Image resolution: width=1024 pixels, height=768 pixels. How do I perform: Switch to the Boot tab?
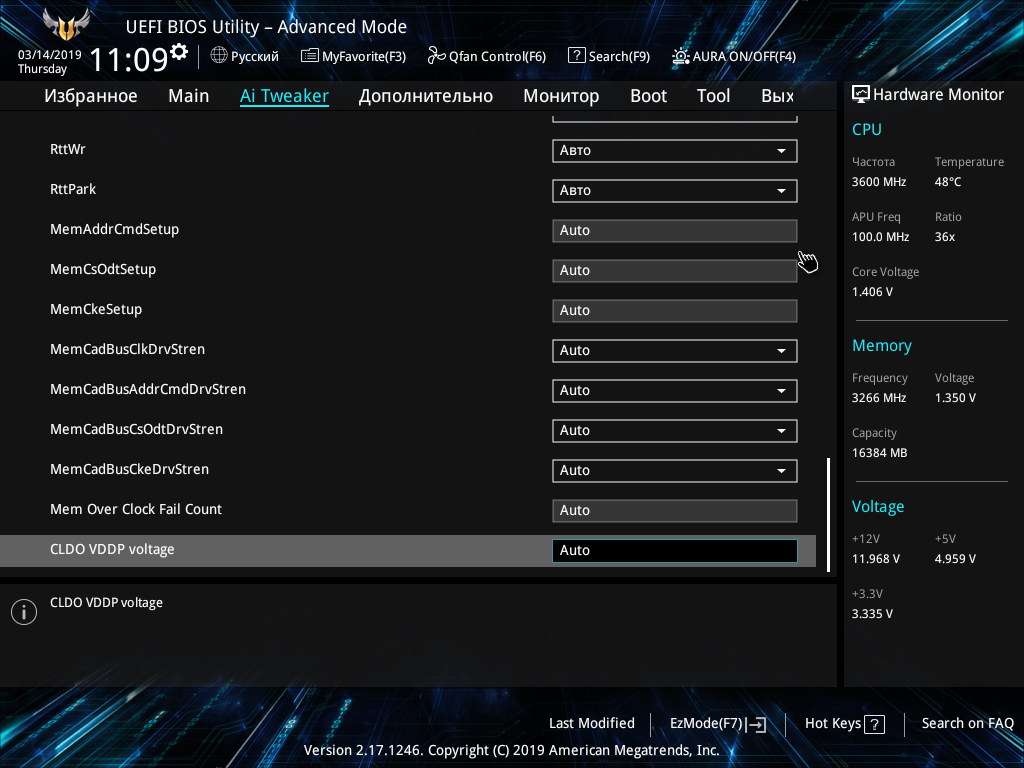[648, 96]
